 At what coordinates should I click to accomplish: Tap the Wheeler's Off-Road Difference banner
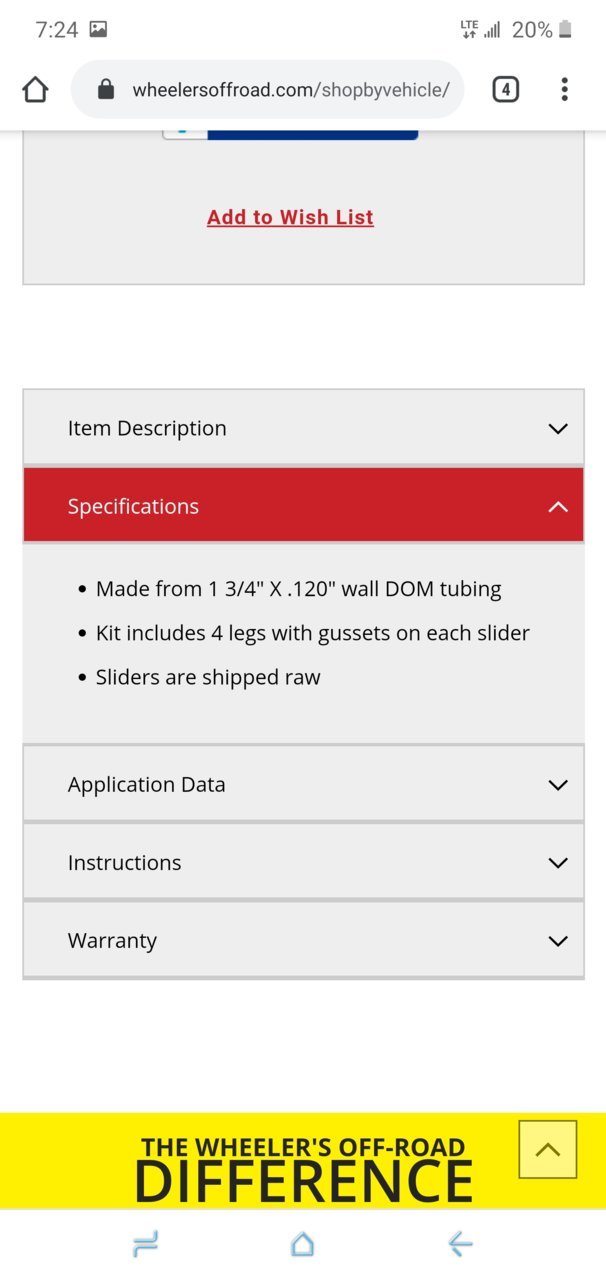tap(303, 1161)
